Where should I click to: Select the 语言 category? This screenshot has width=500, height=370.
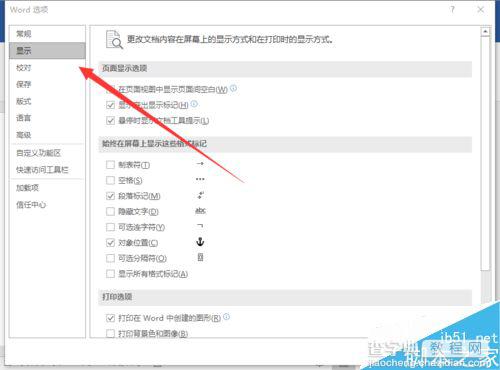coord(47,118)
